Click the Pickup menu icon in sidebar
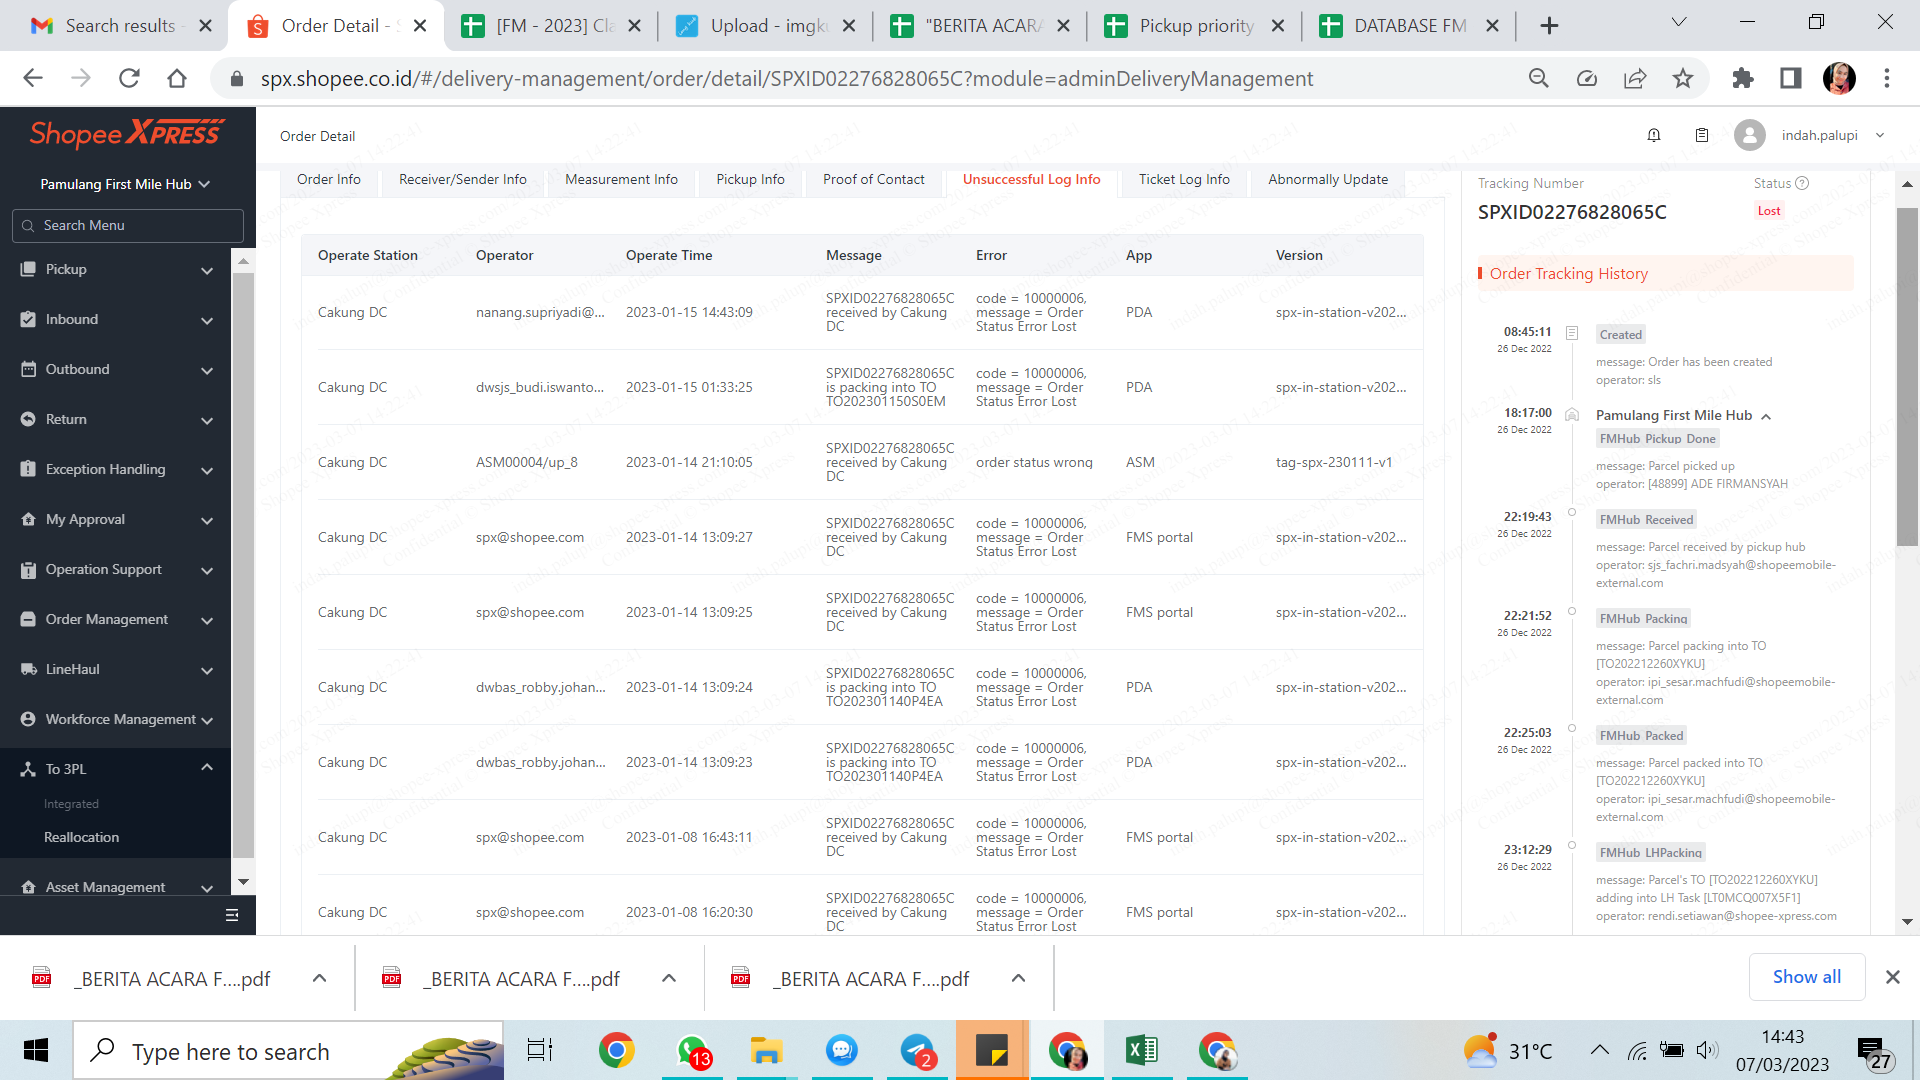Image resolution: width=1920 pixels, height=1080 pixels. [x=28, y=269]
